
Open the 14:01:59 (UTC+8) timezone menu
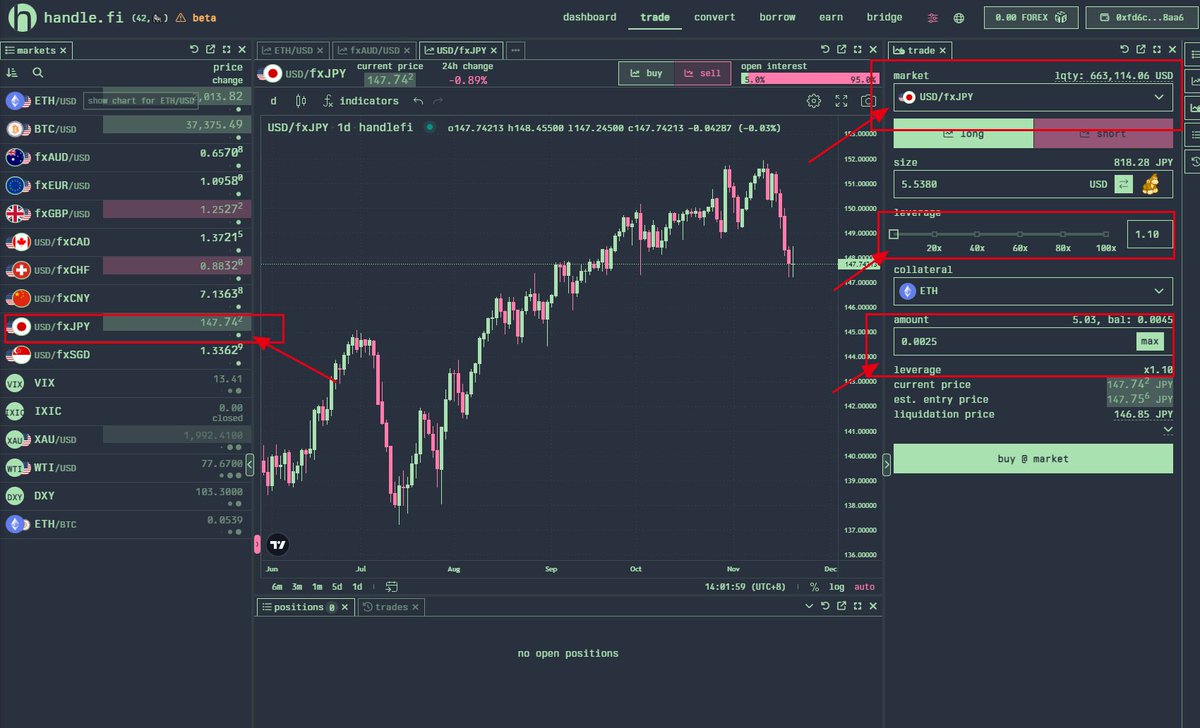(746, 587)
